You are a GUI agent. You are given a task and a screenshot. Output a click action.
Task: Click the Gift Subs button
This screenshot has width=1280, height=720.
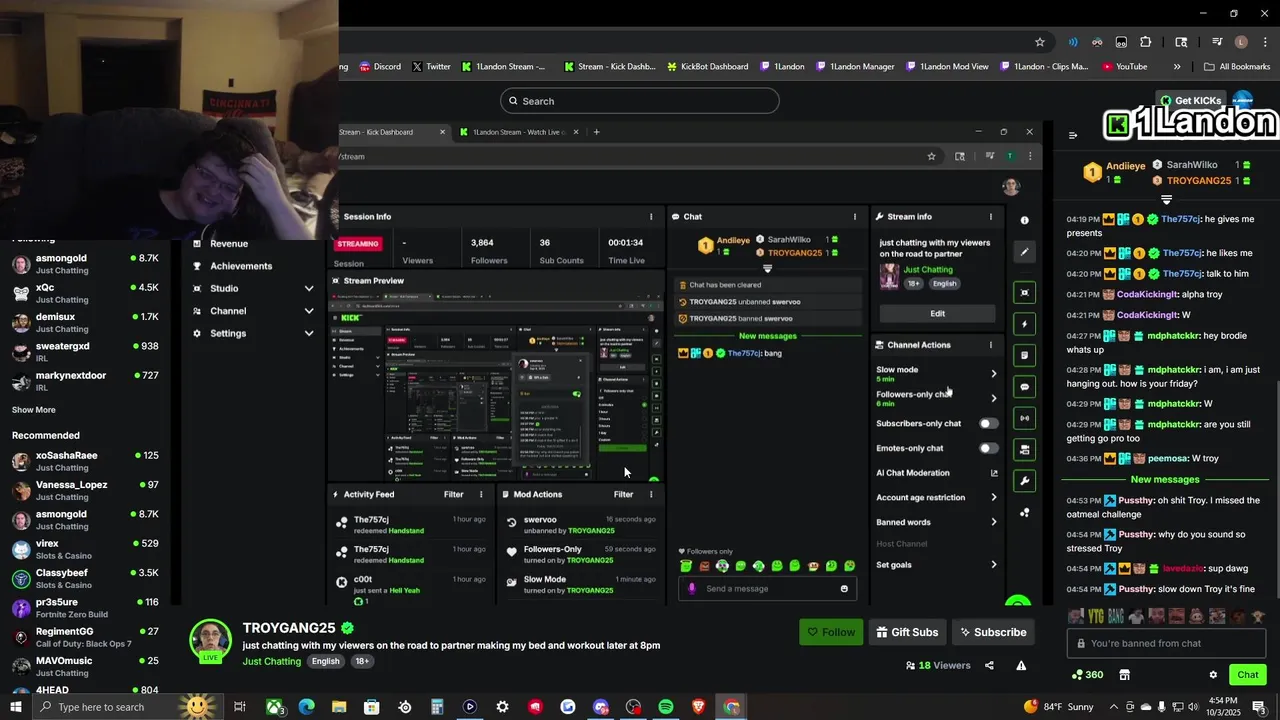point(907,632)
